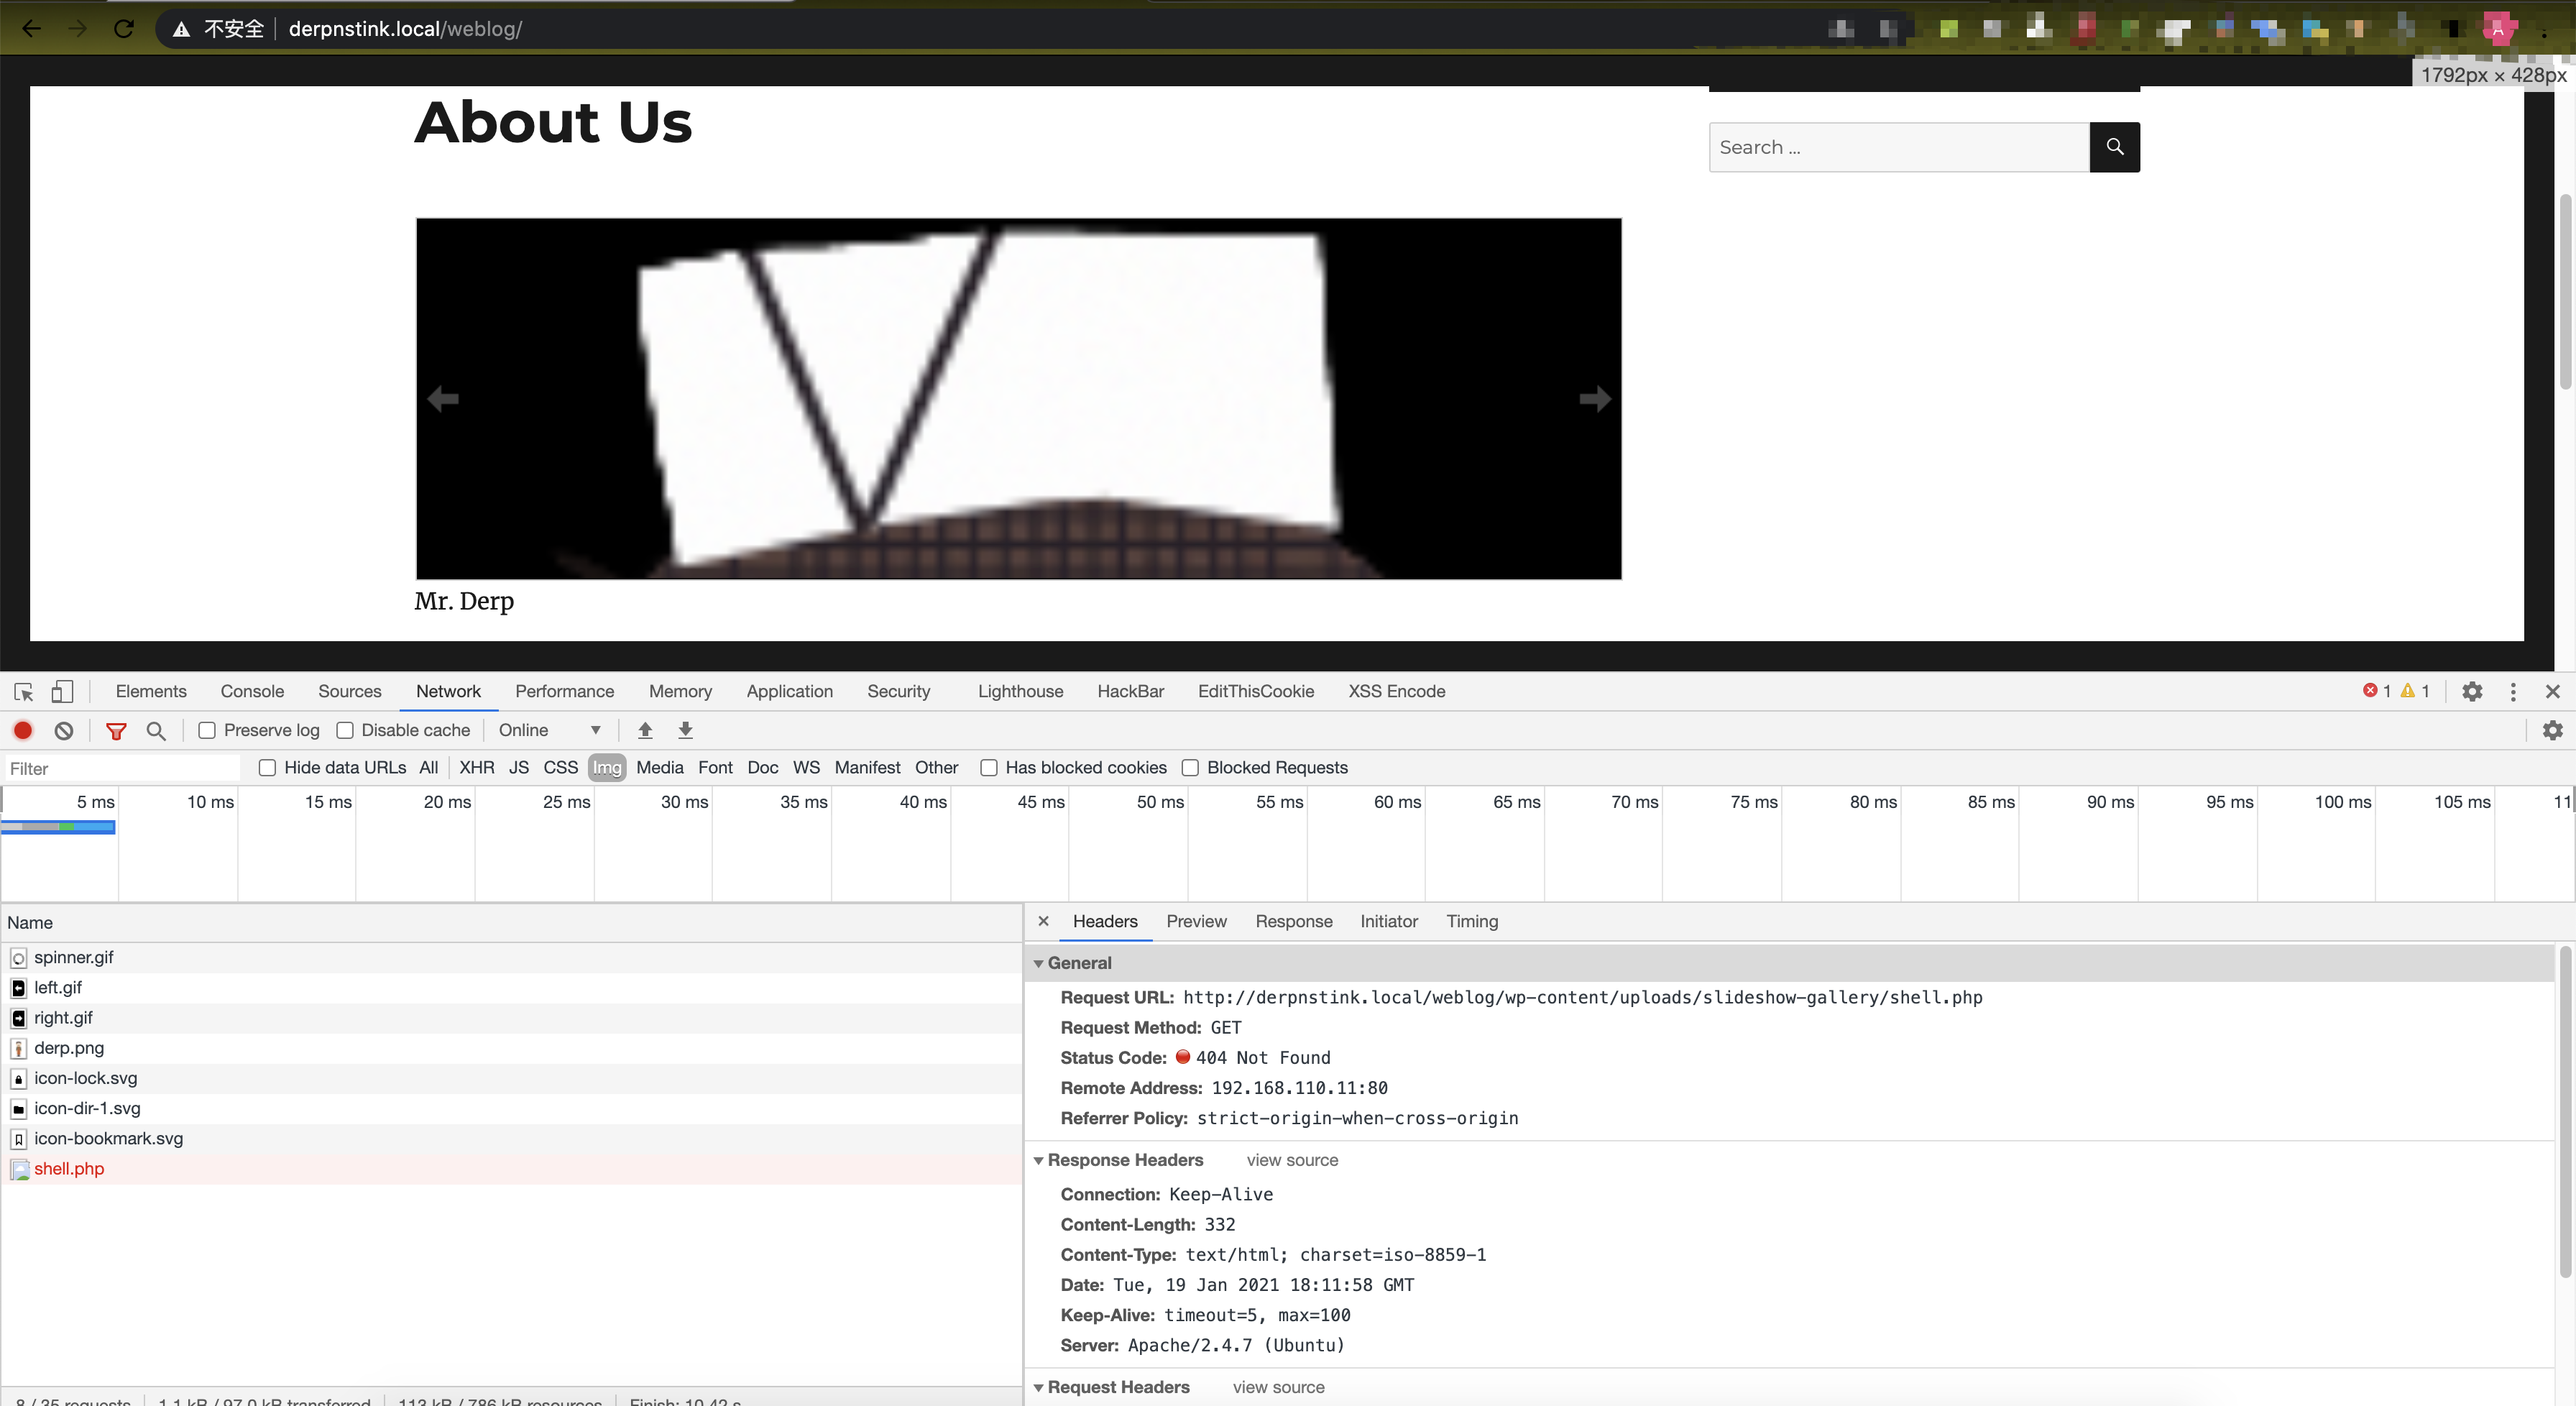The height and width of the screenshot is (1406, 2576).
Task: Reload the page with refresh icon
Action: click(x=123, y=28)
